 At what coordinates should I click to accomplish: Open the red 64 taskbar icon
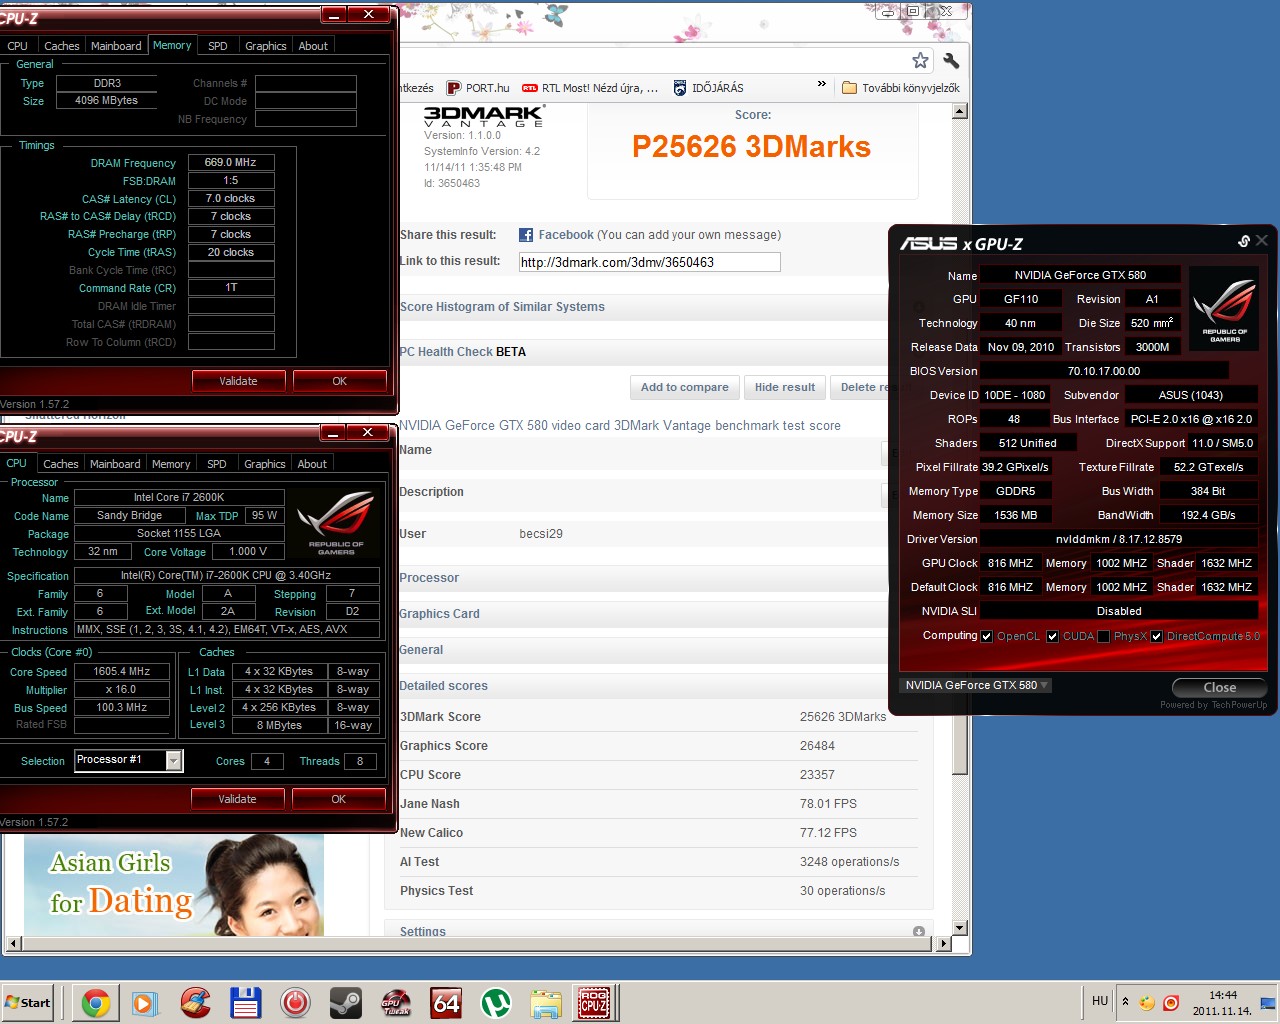pos(446,1002)
